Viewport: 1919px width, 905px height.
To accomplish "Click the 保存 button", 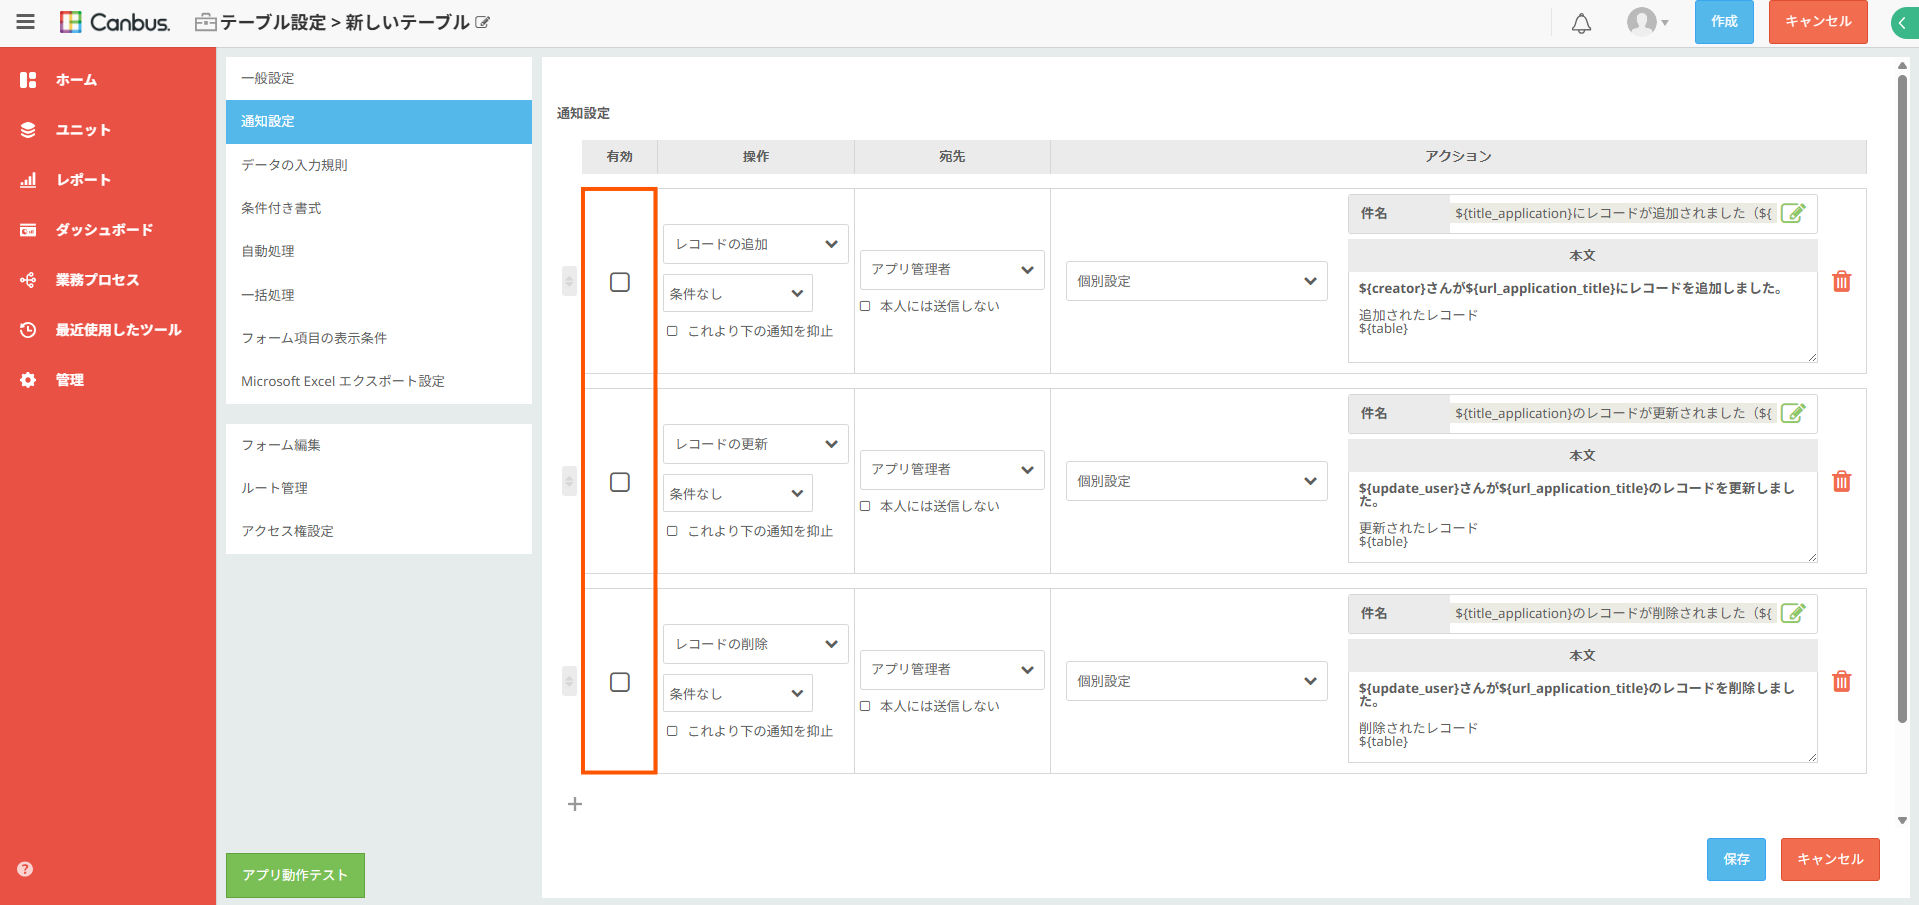I will pos(1736,859).
